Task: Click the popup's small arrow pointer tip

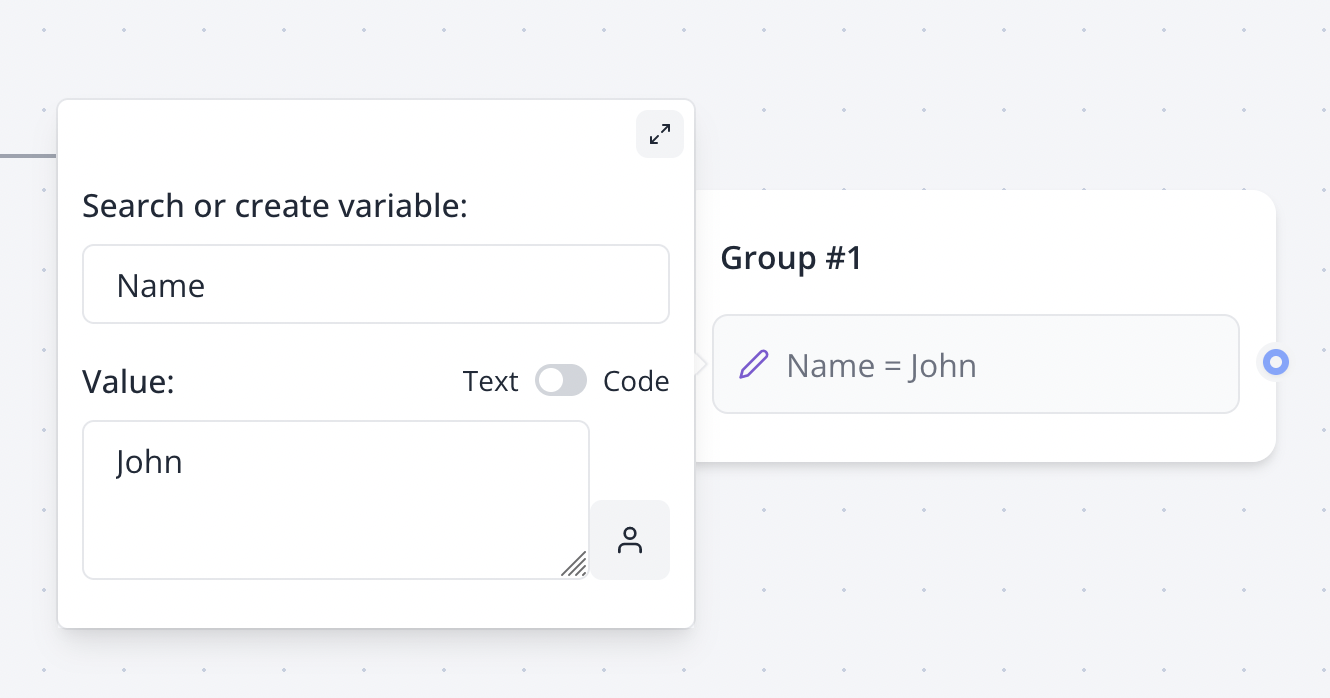Action: point(702,364)
